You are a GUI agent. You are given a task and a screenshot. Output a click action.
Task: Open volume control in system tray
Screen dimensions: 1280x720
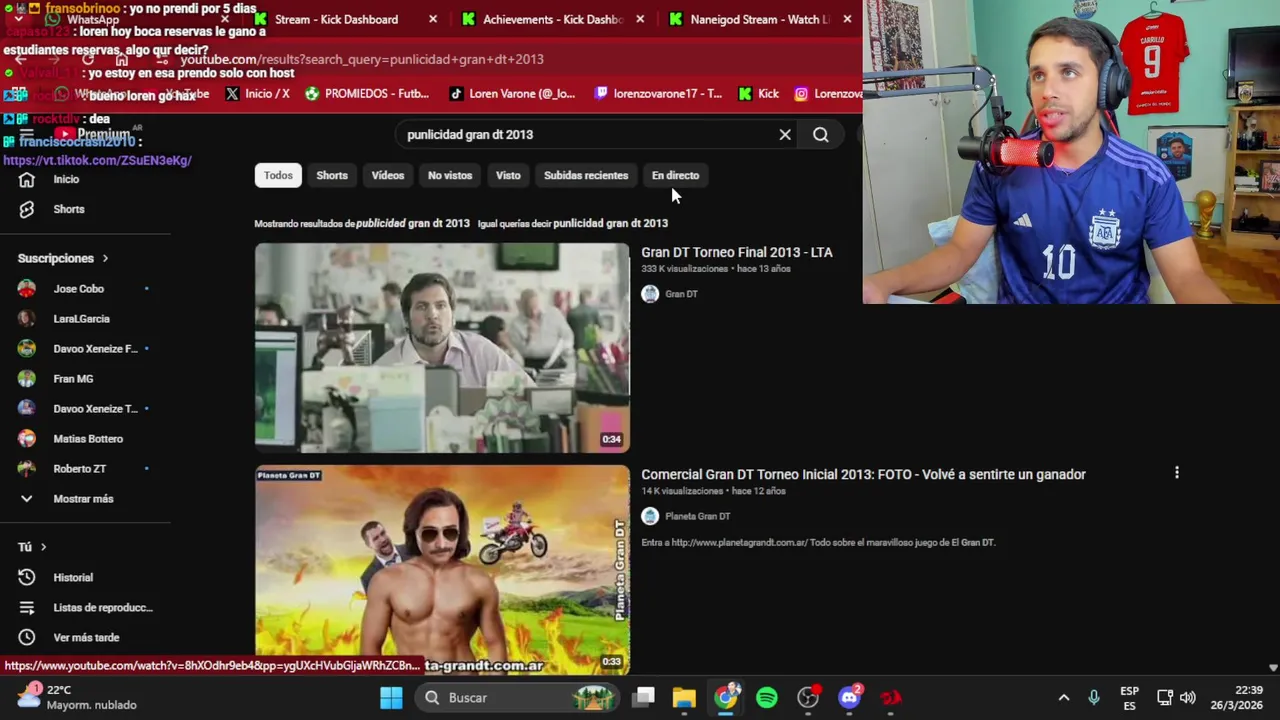pyautogui.click(x=1188, y=697)
